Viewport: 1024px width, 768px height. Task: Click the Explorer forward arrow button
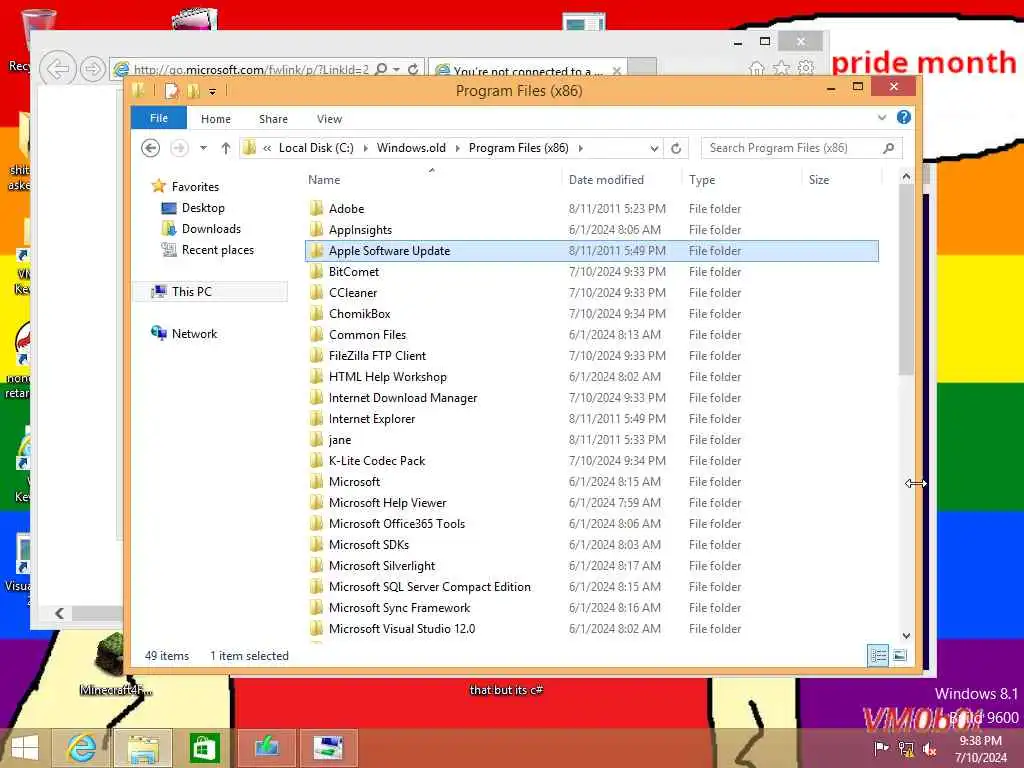(x=179, y=148)
